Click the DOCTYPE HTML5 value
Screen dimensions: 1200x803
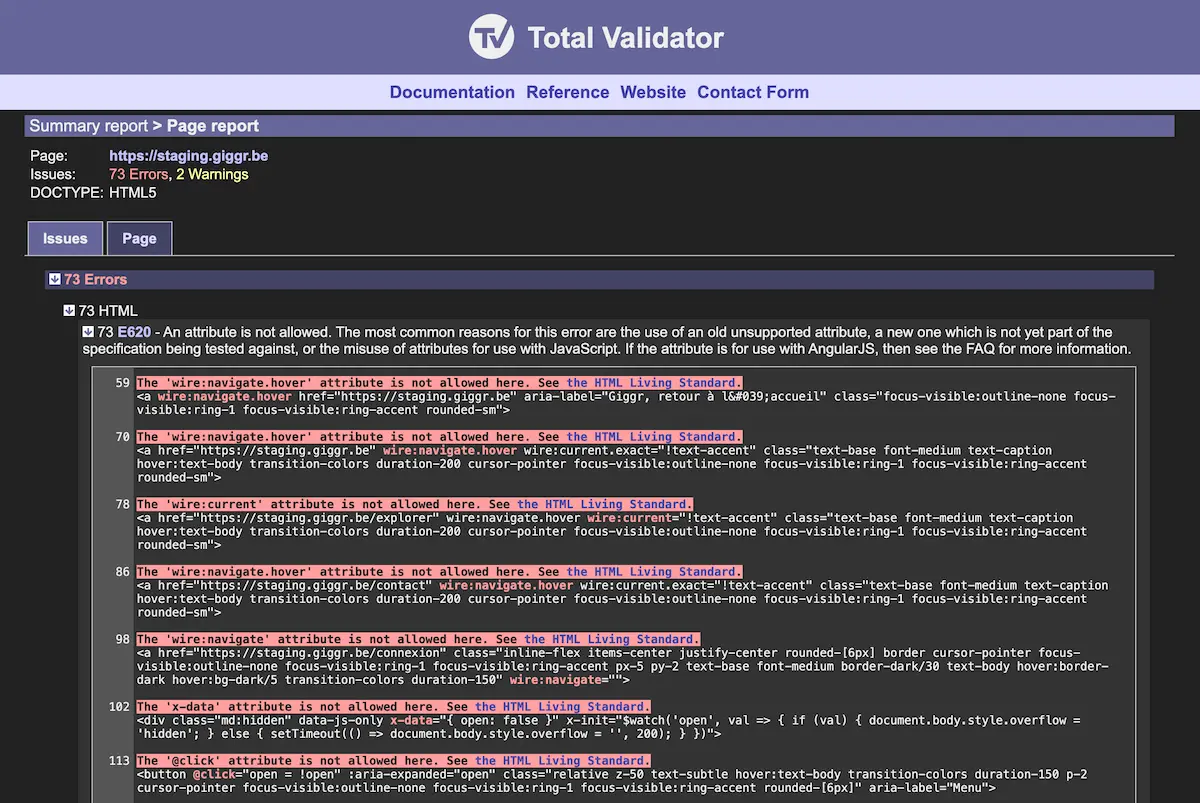tap(133, 193)
